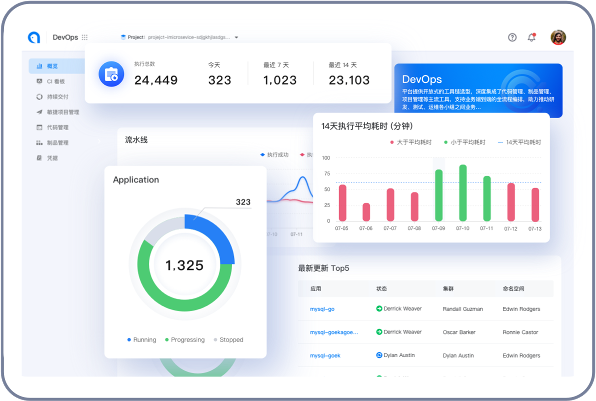Click the round blue 执行总数 clipboard icon
The width and height of the screenshot is (596, 401).
[111, 74]
